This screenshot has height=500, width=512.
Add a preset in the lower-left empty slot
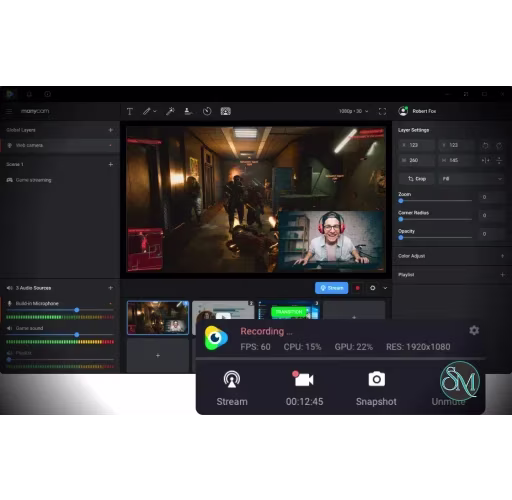(158, 355)
